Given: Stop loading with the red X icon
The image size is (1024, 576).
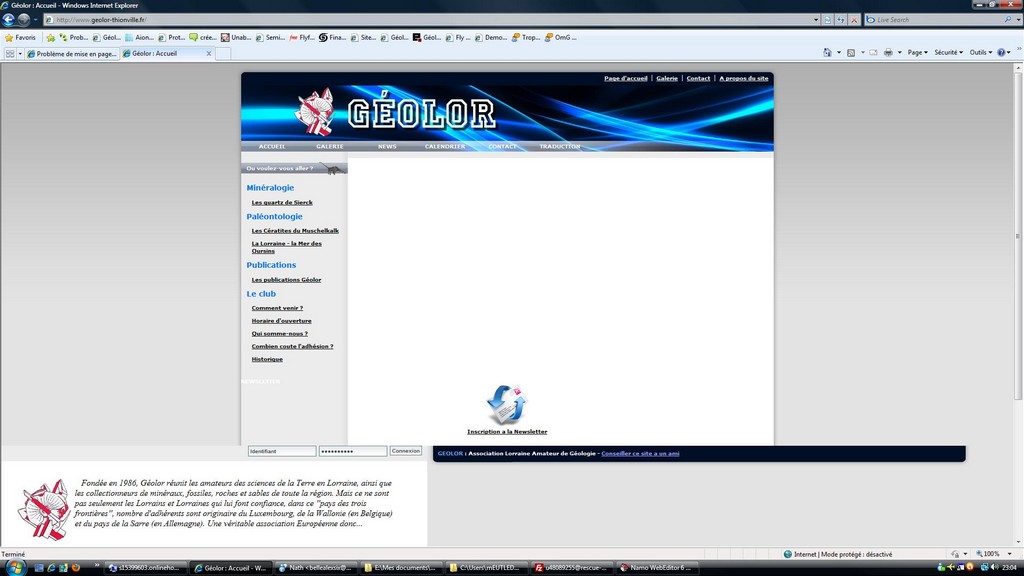Looking at the screenshot, I should tap(854, 20).
